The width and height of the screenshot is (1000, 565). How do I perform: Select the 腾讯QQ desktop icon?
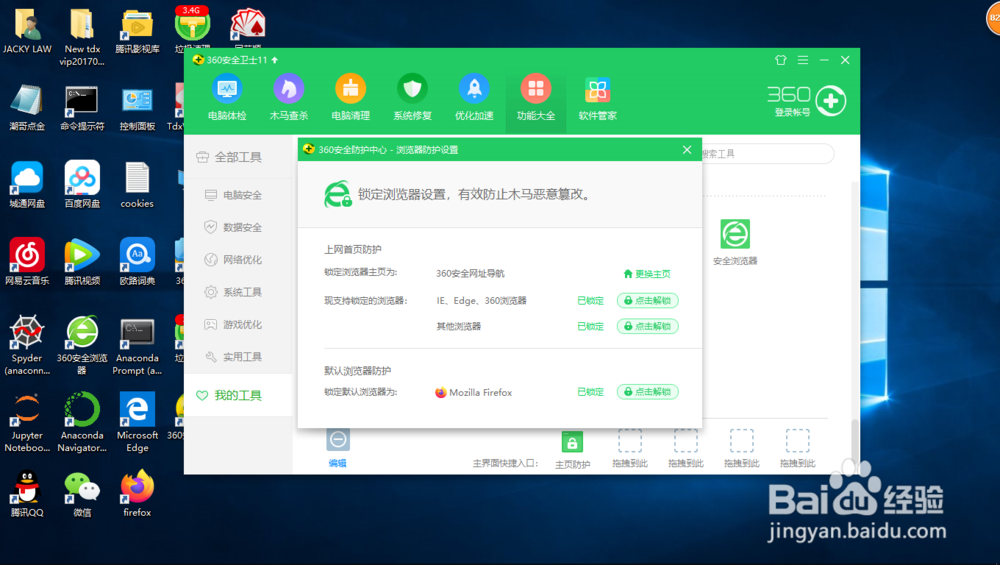27,494
